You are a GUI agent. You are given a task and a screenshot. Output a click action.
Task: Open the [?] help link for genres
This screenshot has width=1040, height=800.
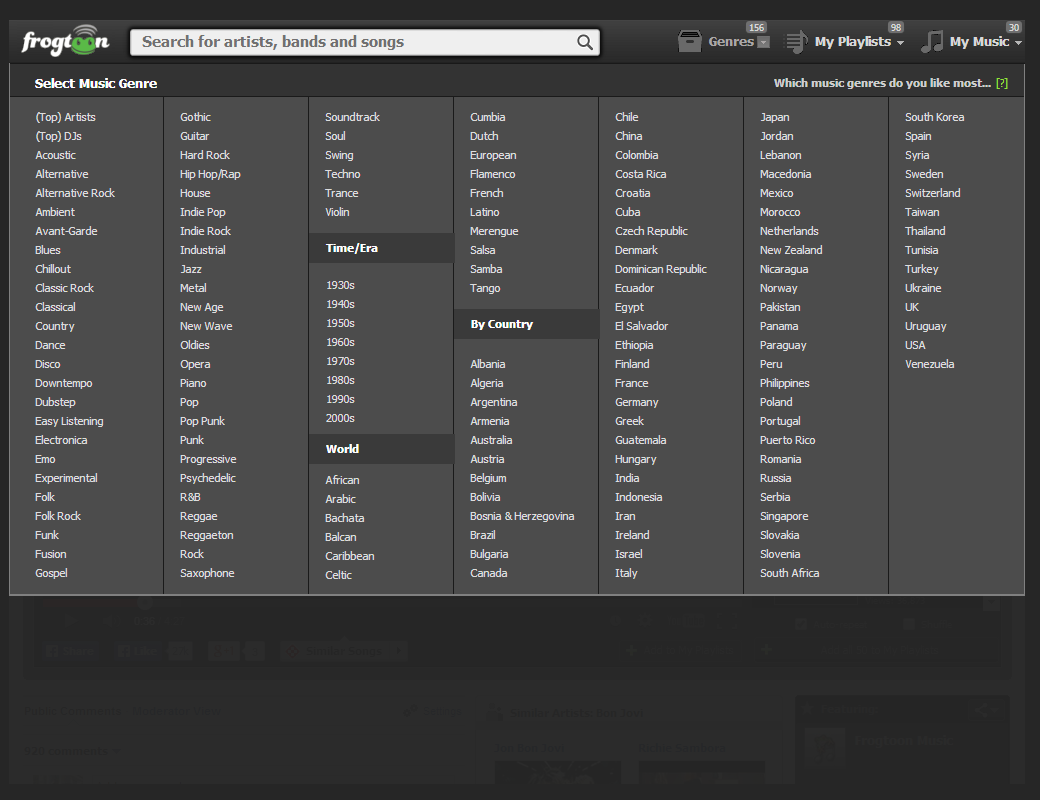click(1002, 84)
